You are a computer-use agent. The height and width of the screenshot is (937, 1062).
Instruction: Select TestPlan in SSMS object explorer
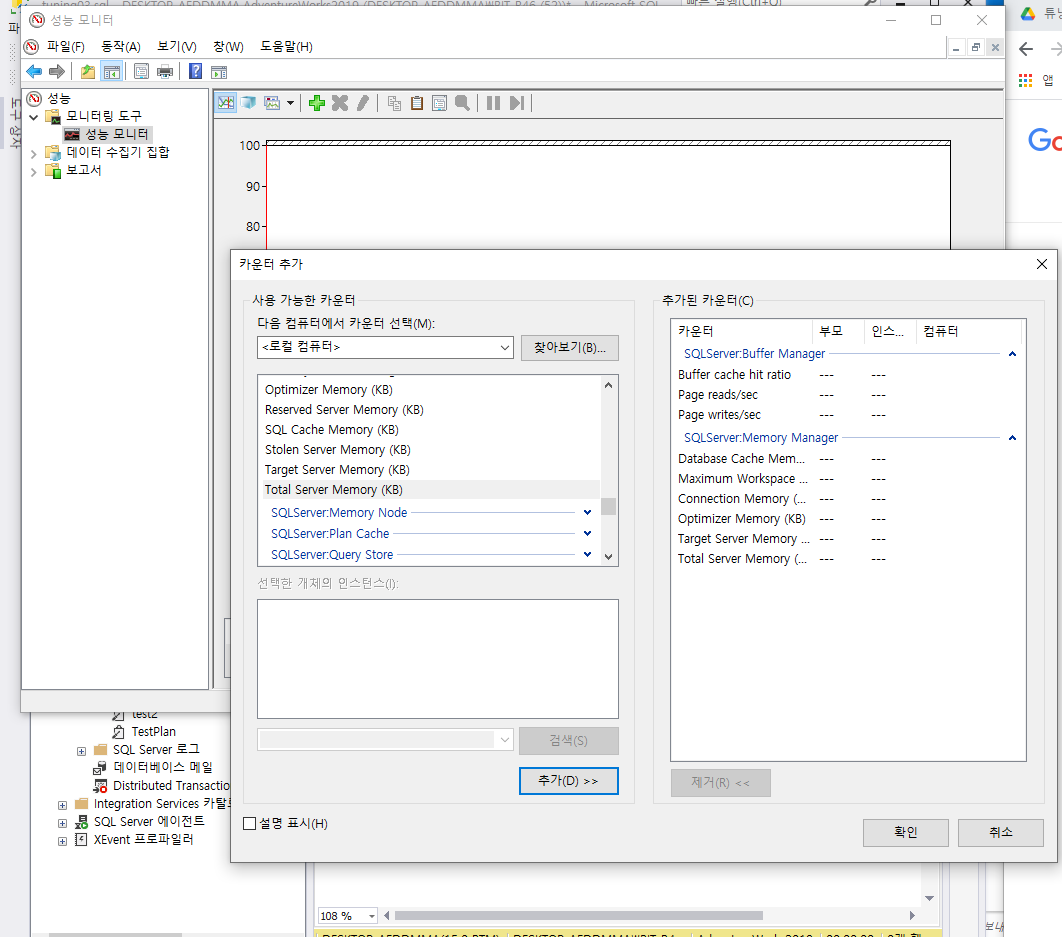click(154, 732)
